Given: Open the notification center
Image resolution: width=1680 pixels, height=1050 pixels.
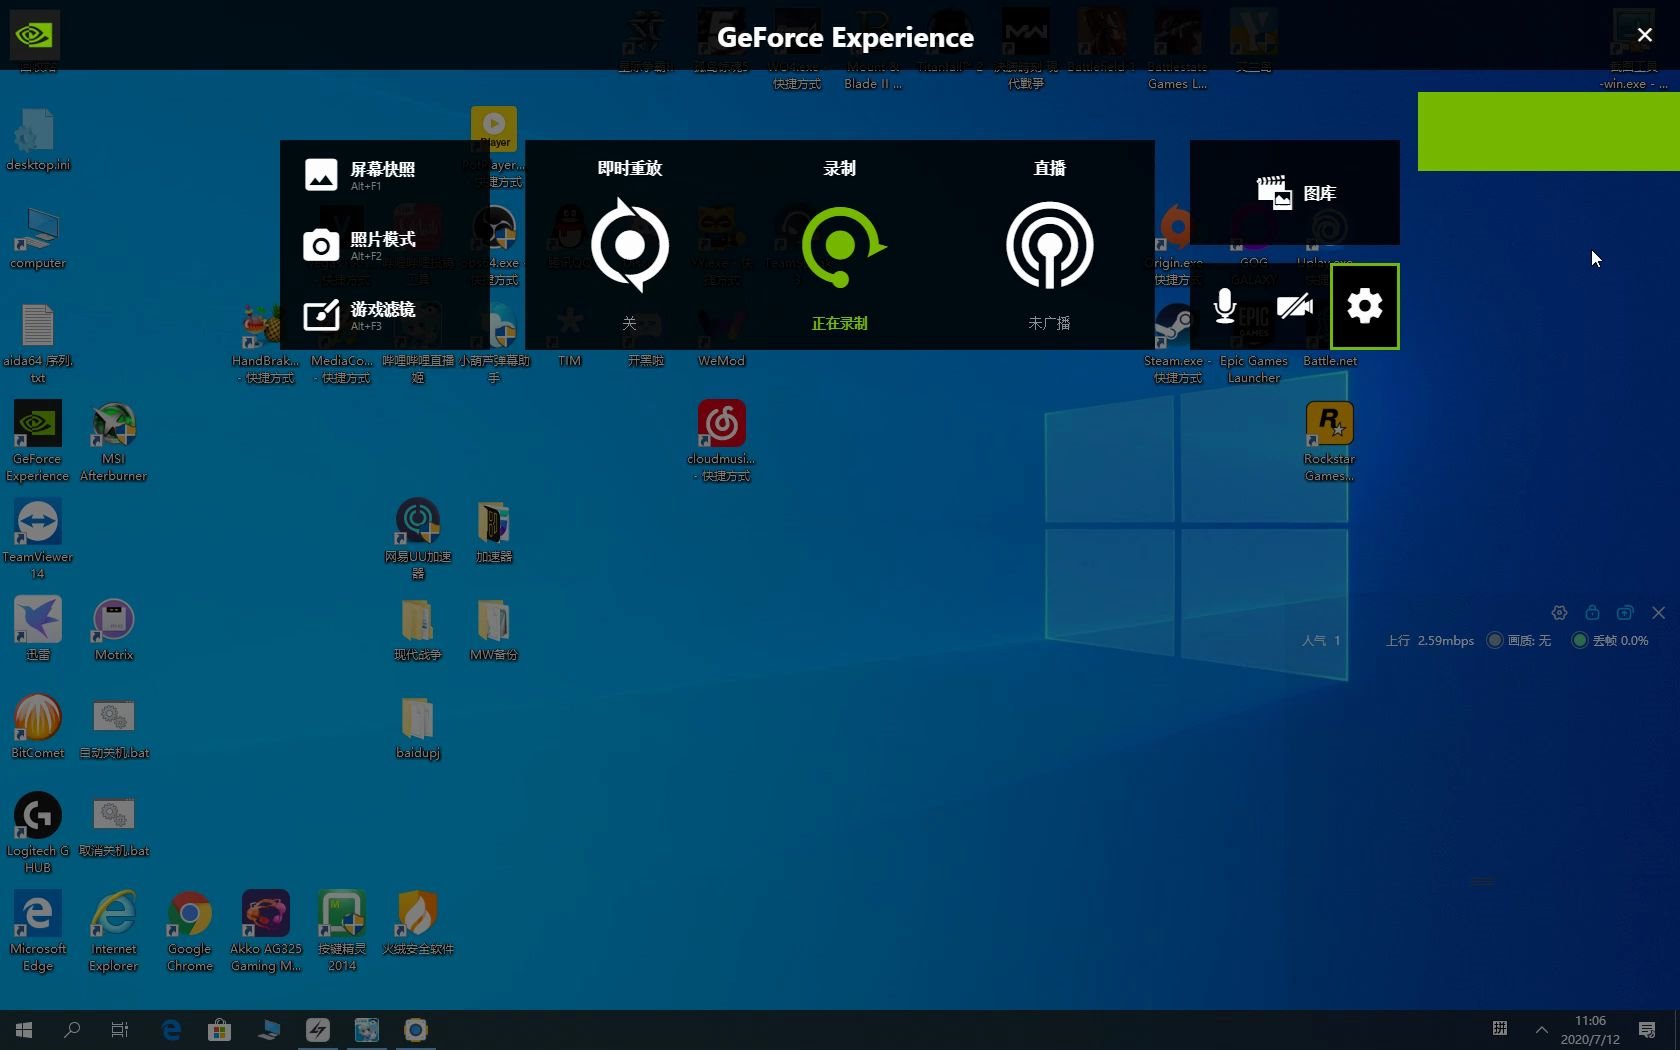Looking at the screenshot, I should (x=1647, y=1029).
